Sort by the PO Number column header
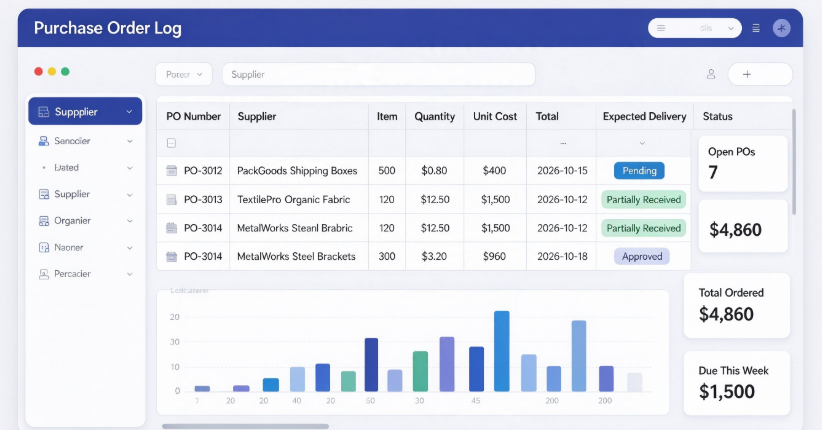This screenshot has width=822, height=430. coord(193,116)
